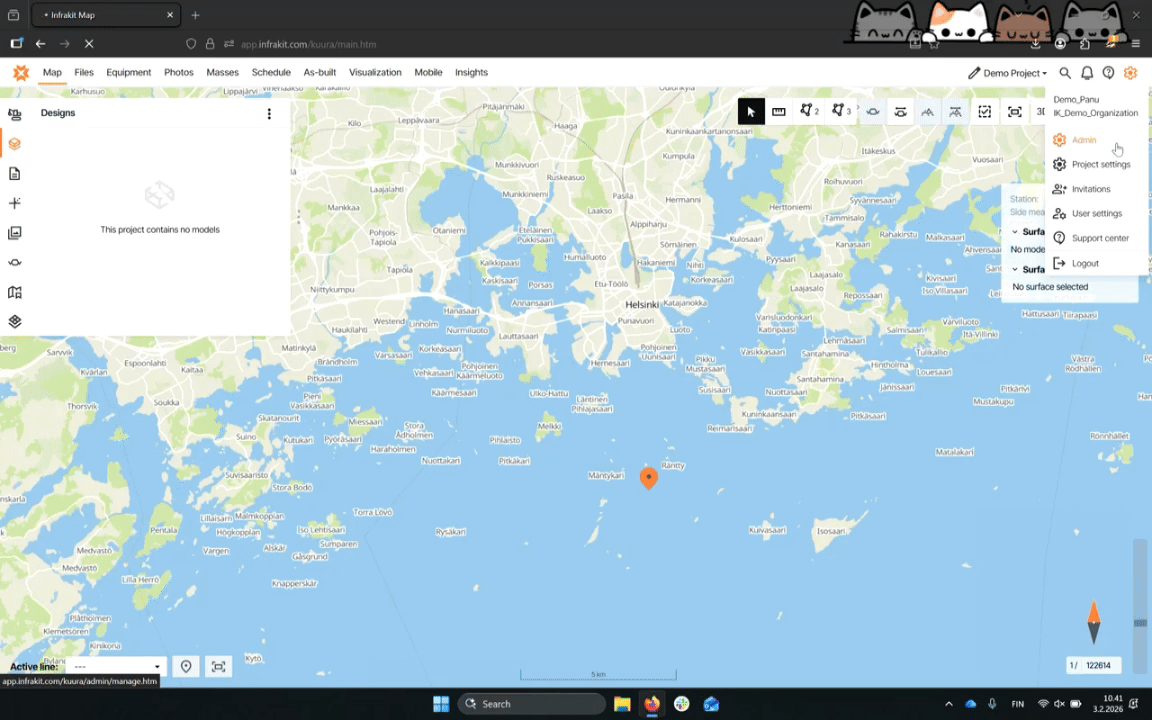Click the Helsinki city label on map
The width and height of the screenshot is (1152, 720).
[641, 304]
